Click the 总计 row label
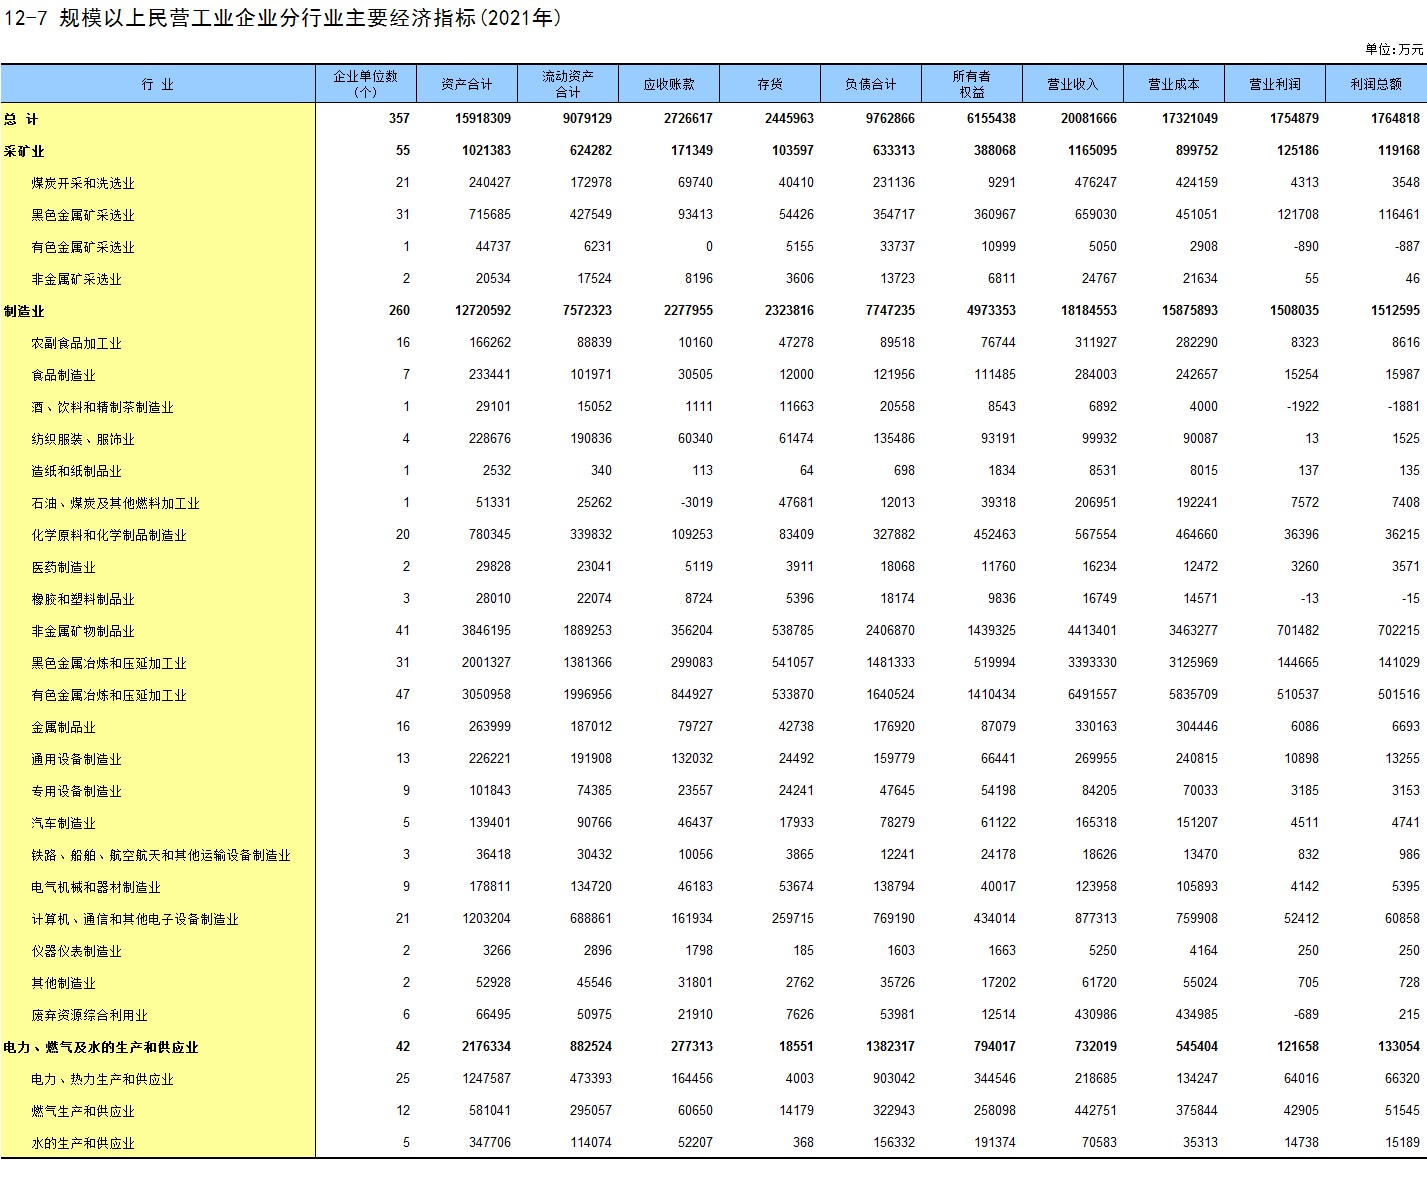1427x1191 pixels. [x=21, y=119]
